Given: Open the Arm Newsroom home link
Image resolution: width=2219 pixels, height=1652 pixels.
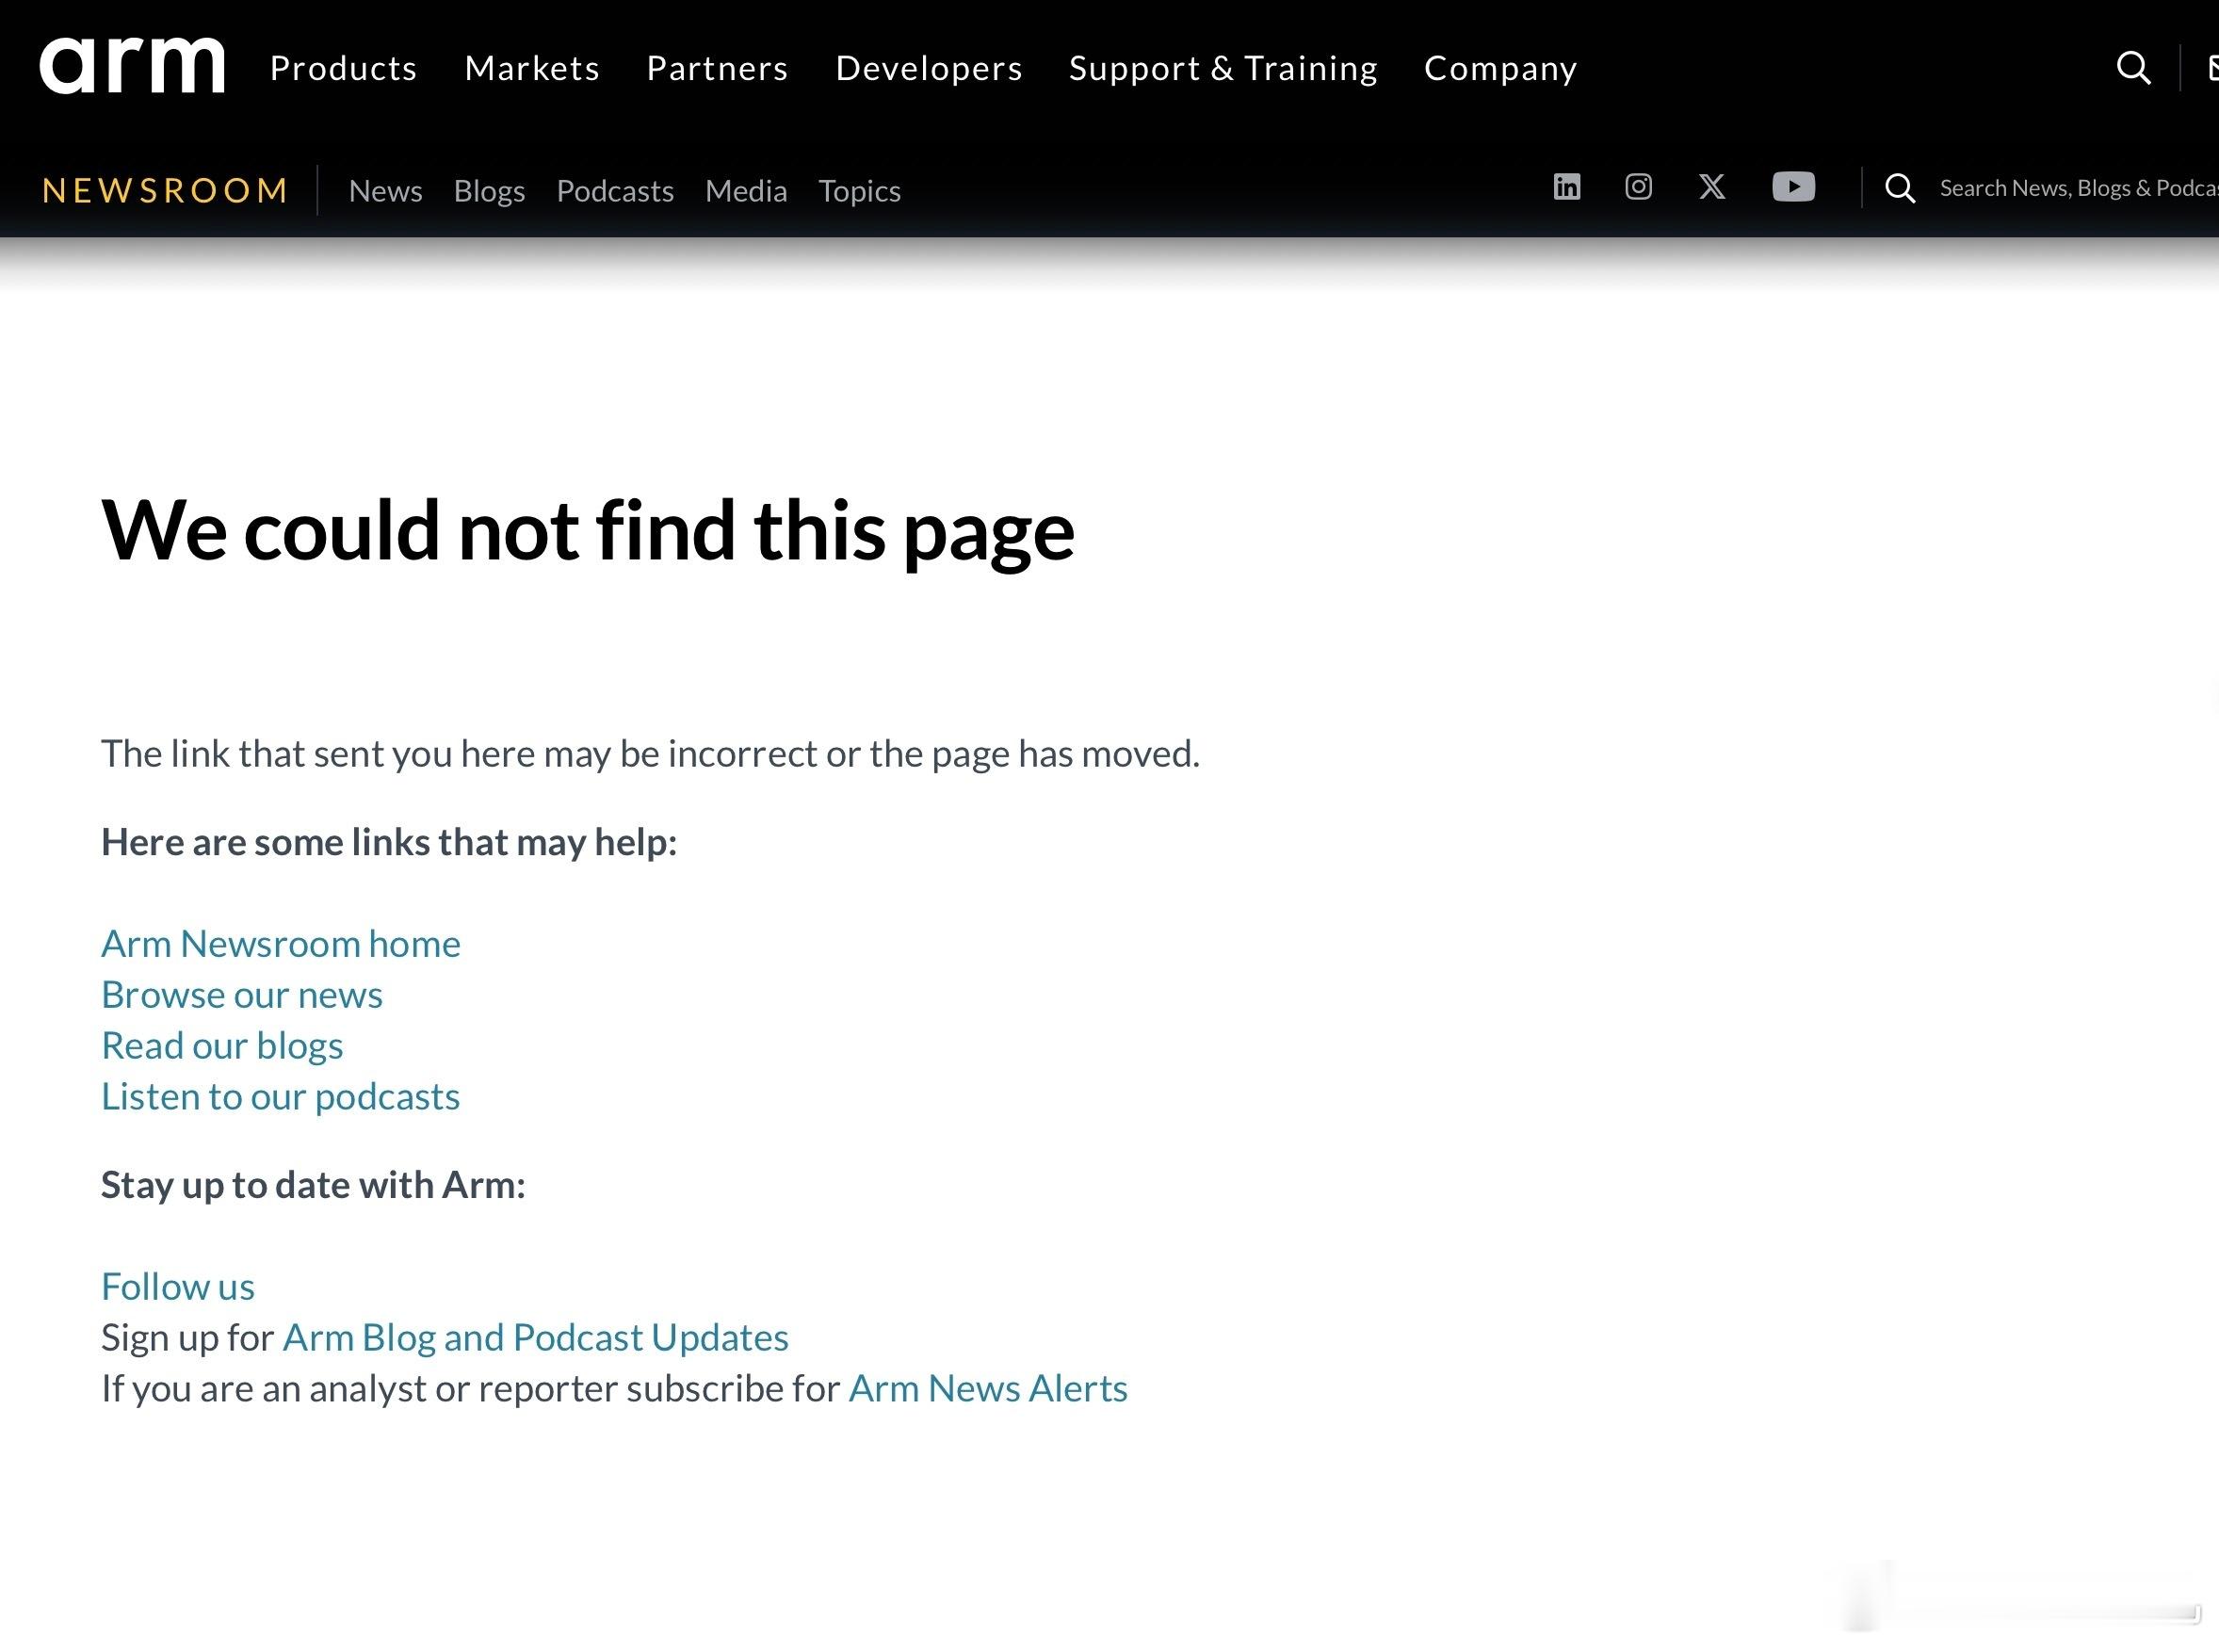Looking at the screenshot, I should (x=281, y=943).
